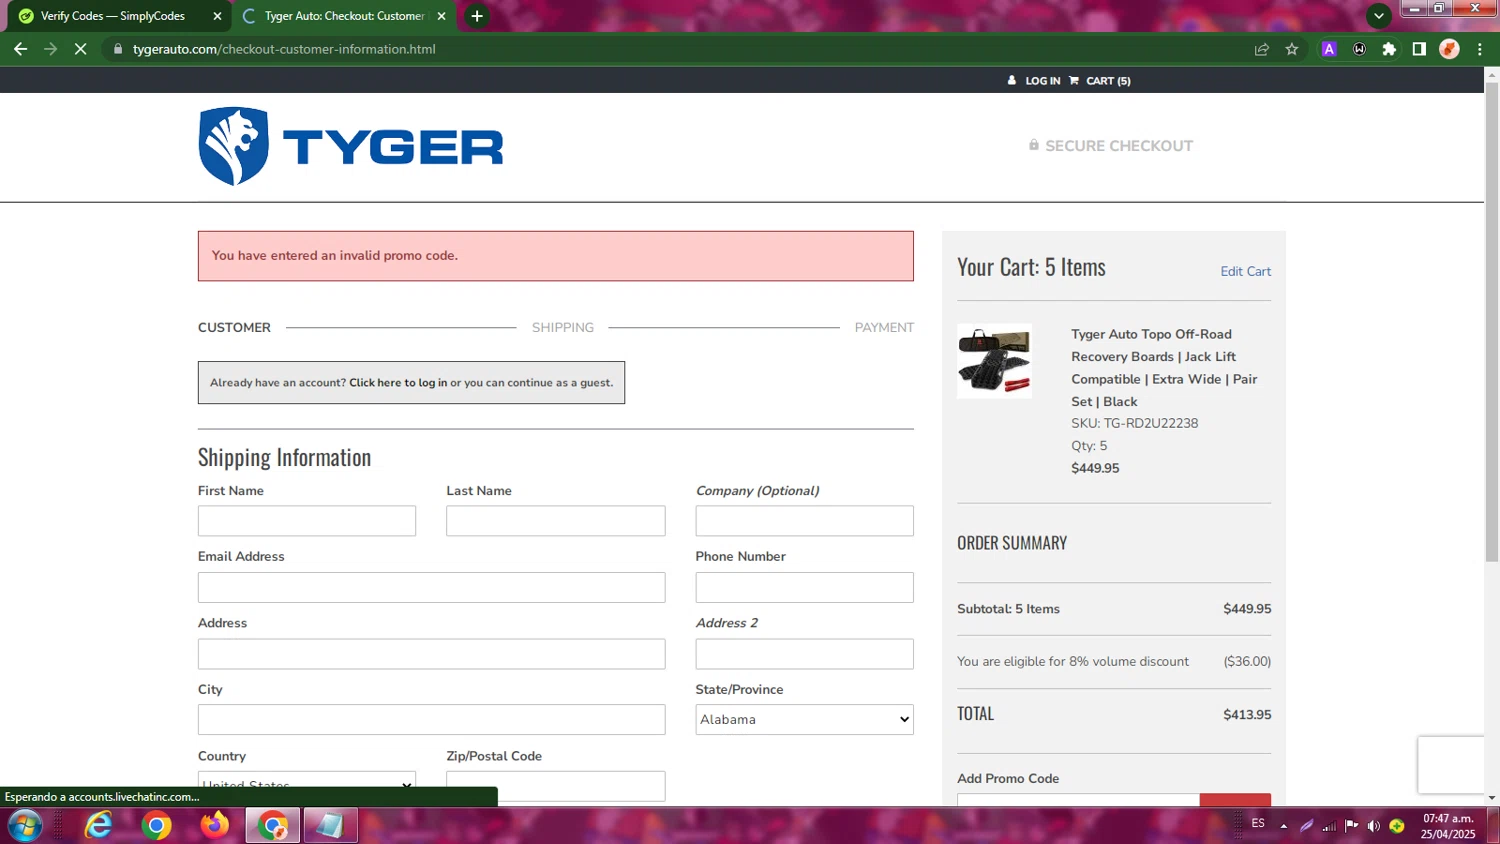Open the share page icon
This screenshot has width=1500, height=844.
pos(1262,49)
